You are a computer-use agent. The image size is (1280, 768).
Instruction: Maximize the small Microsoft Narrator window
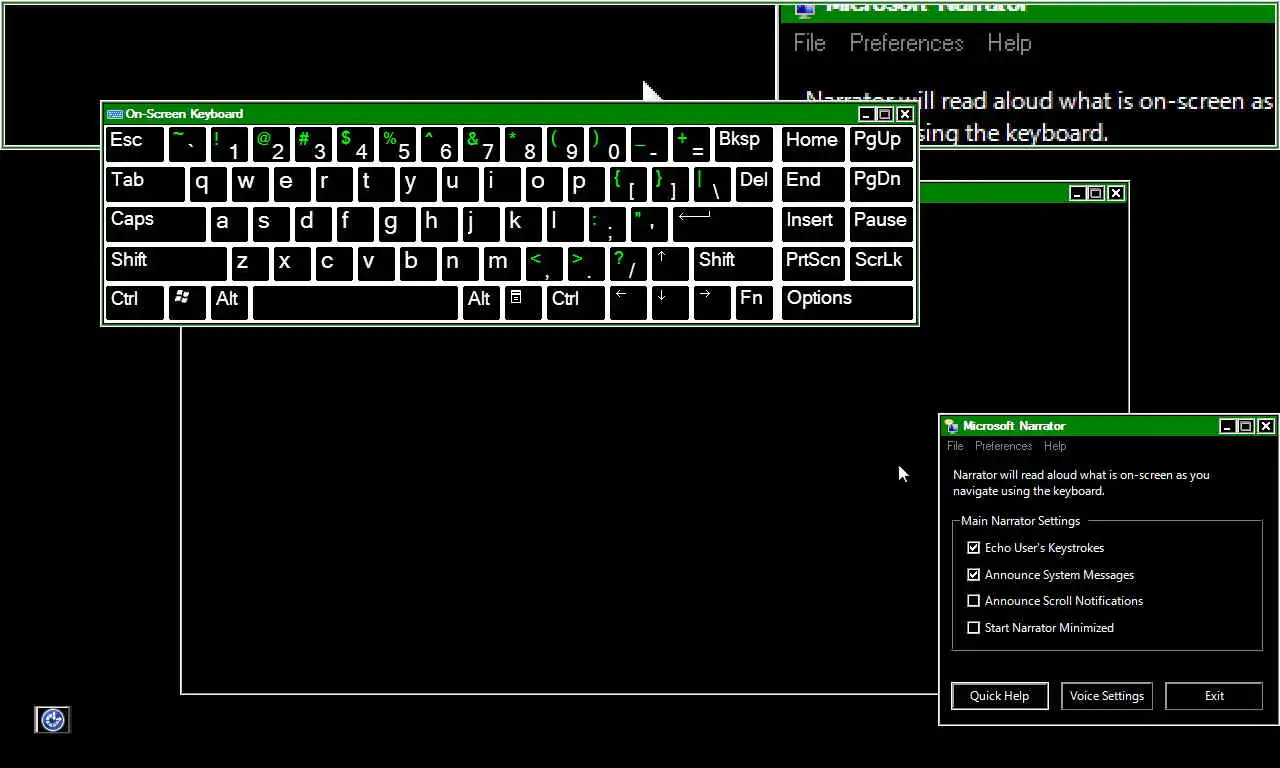point(1246,426)
